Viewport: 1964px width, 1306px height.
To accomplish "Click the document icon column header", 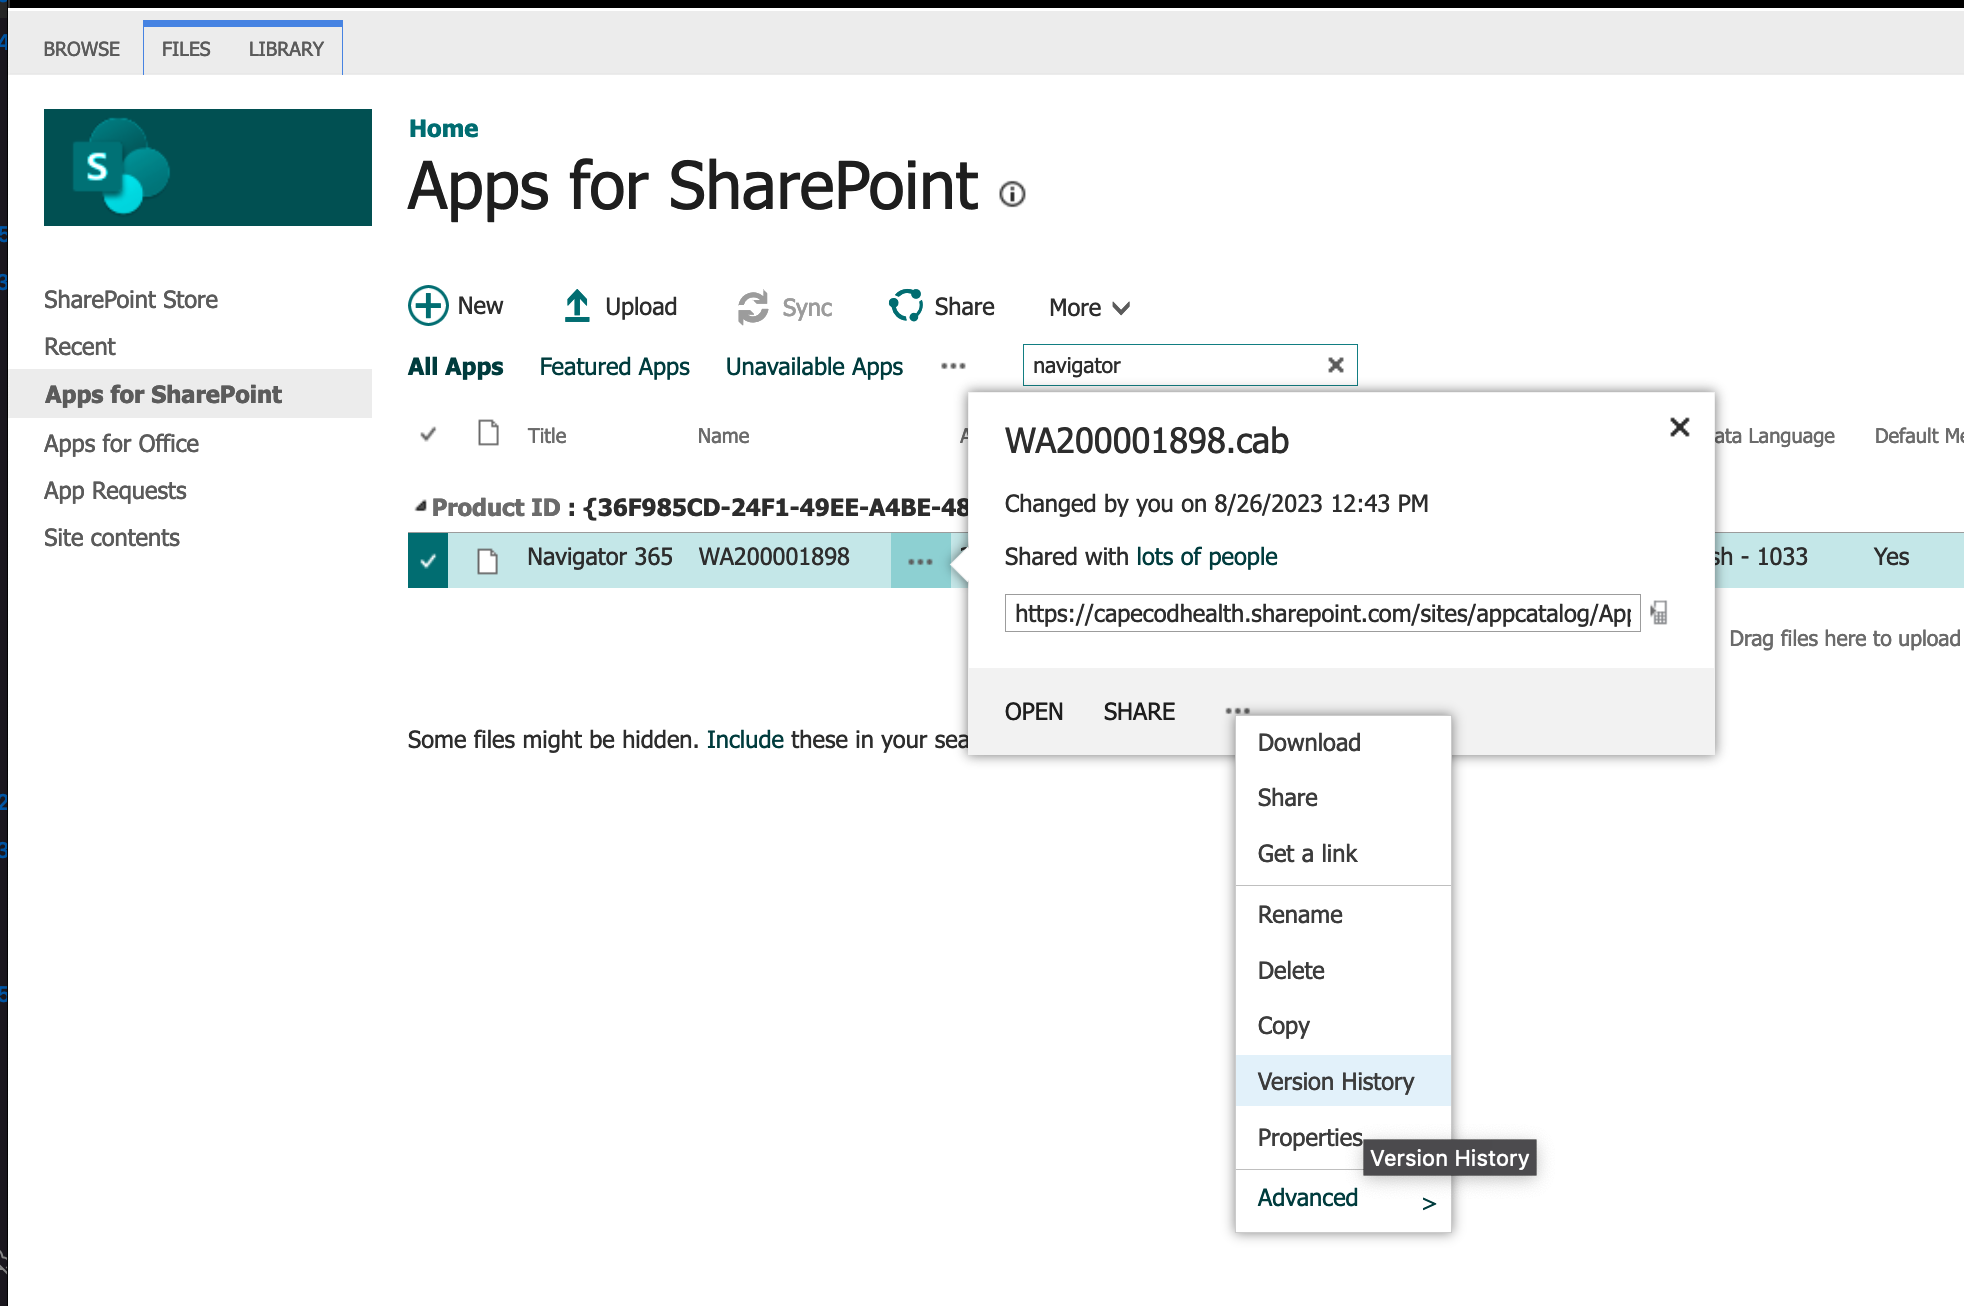I will tap(489, 433).
